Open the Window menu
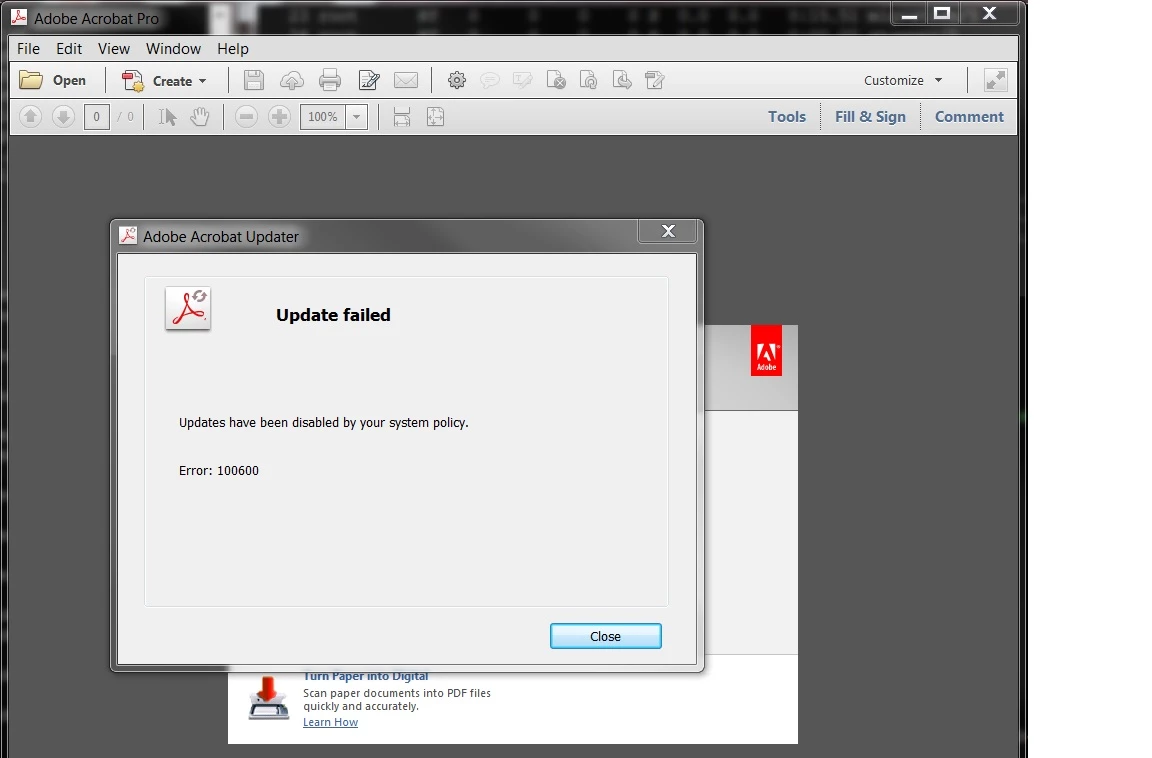The width and height of the screenshot is (1152, 758). click(173, 48)
